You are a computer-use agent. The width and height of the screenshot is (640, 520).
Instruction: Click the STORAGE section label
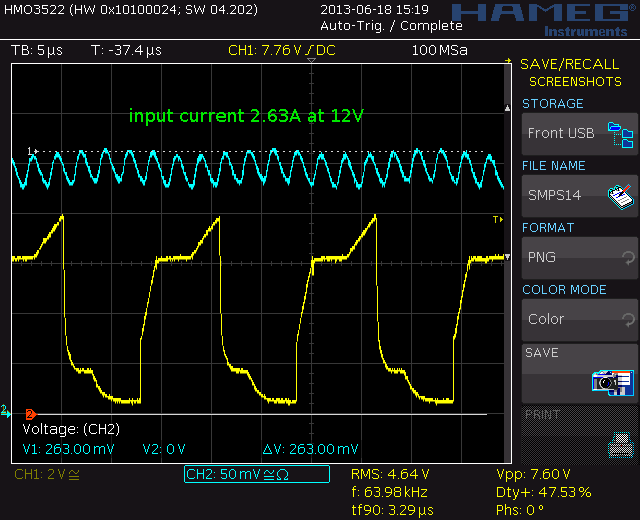coord(553,104)
